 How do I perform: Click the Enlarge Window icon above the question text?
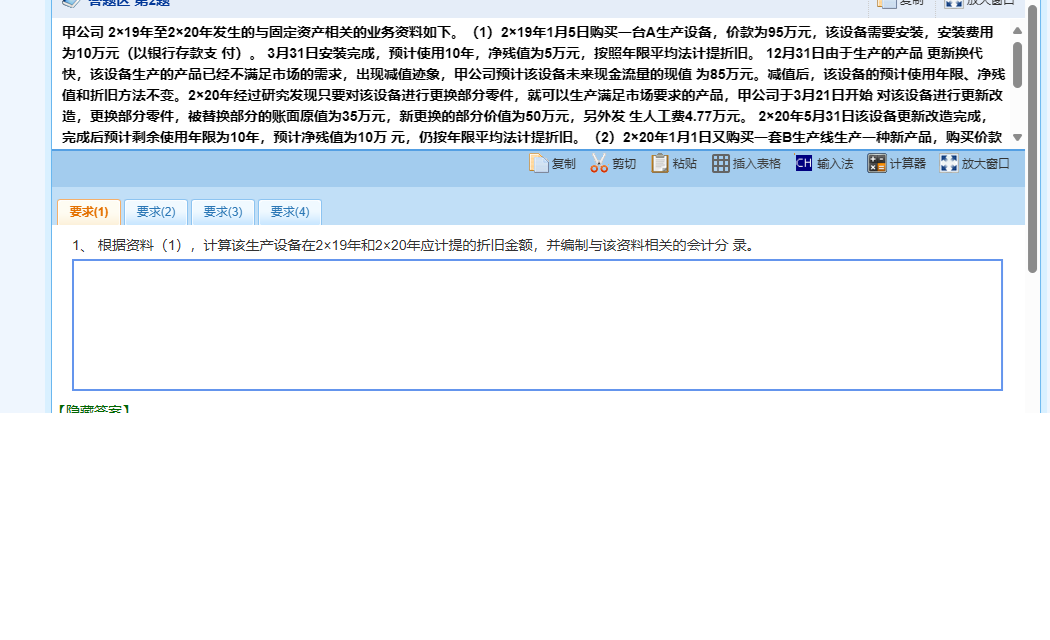click(954, 3)
